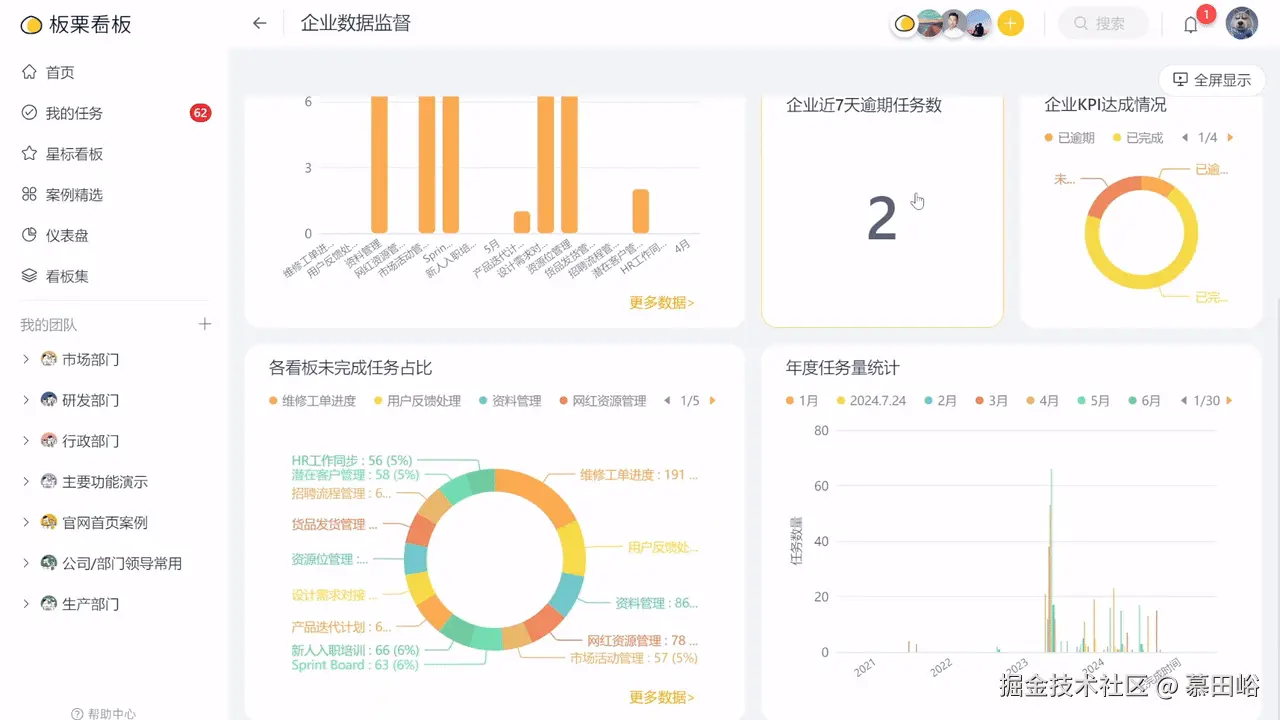Go to next KPI legend page 1/4
The height and width of the screenshot is (720, 1280).
pyautogui.click(x=1230, y=138)
